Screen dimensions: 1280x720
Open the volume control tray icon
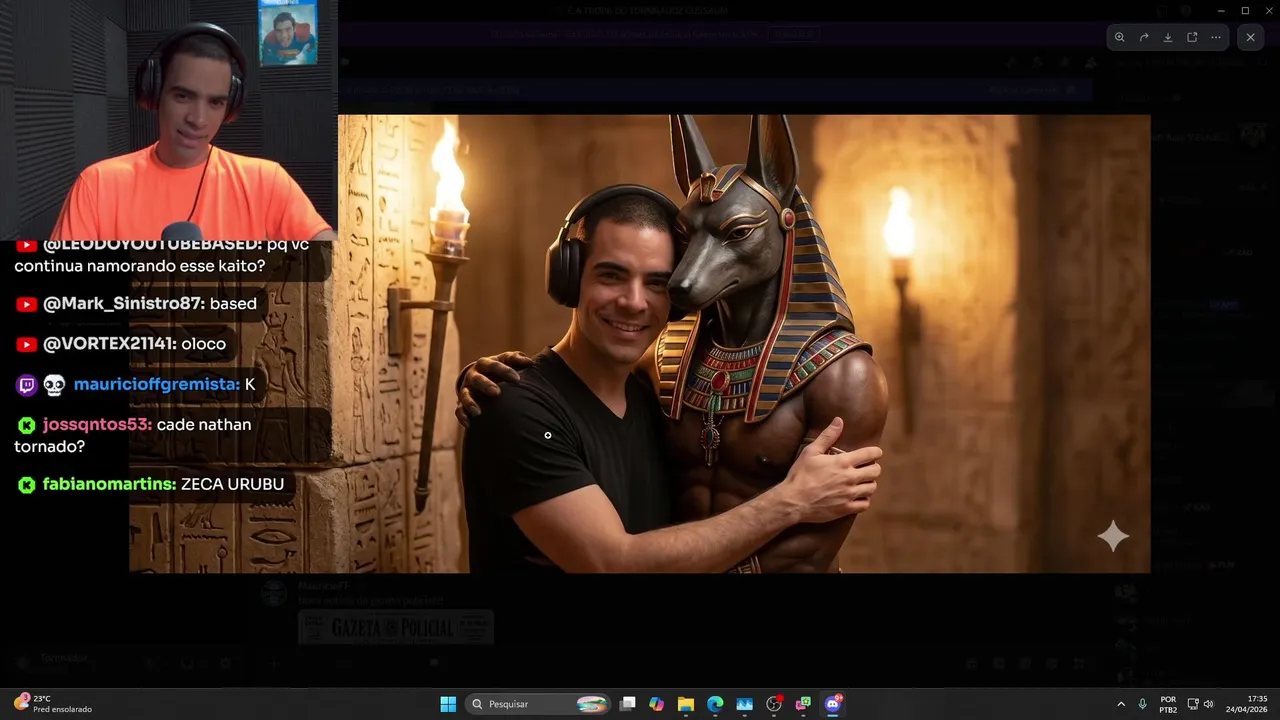(x=1209, y=704)
